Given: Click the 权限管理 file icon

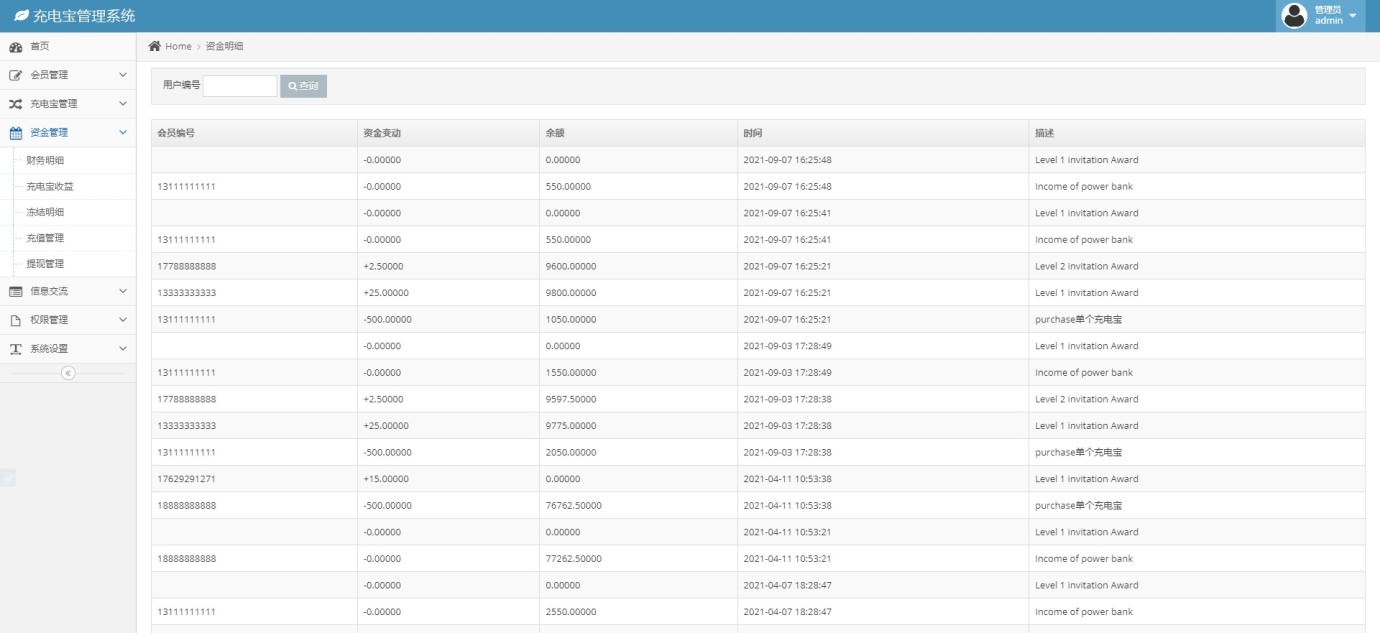Looking at the screenshot, I should (x=16, y=321).
